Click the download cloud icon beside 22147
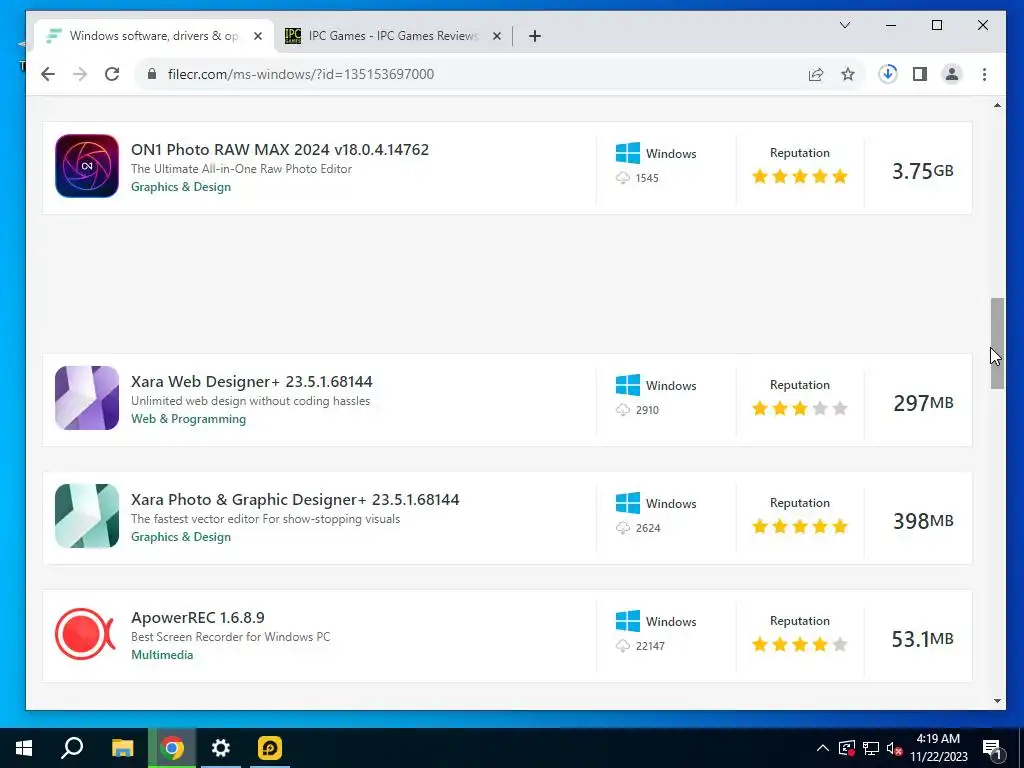The height and width of the screenshot is (768, 1024). [623, 646]
